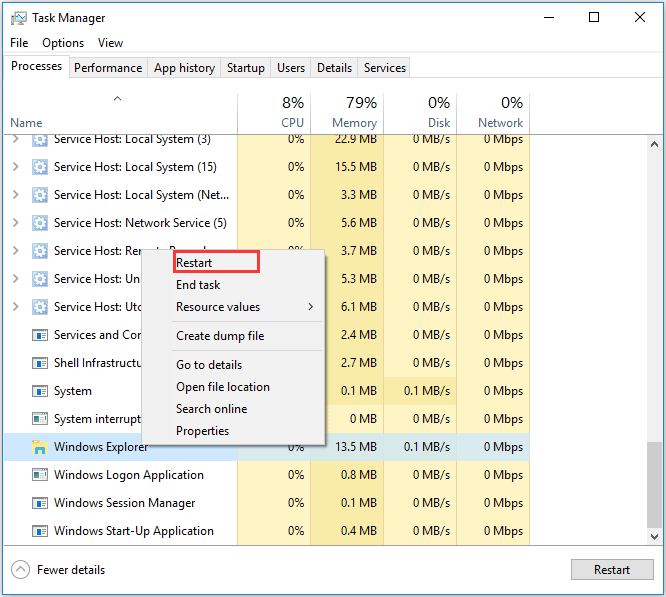Click the System process icon

pyautogui.click(x=40, y=391)
